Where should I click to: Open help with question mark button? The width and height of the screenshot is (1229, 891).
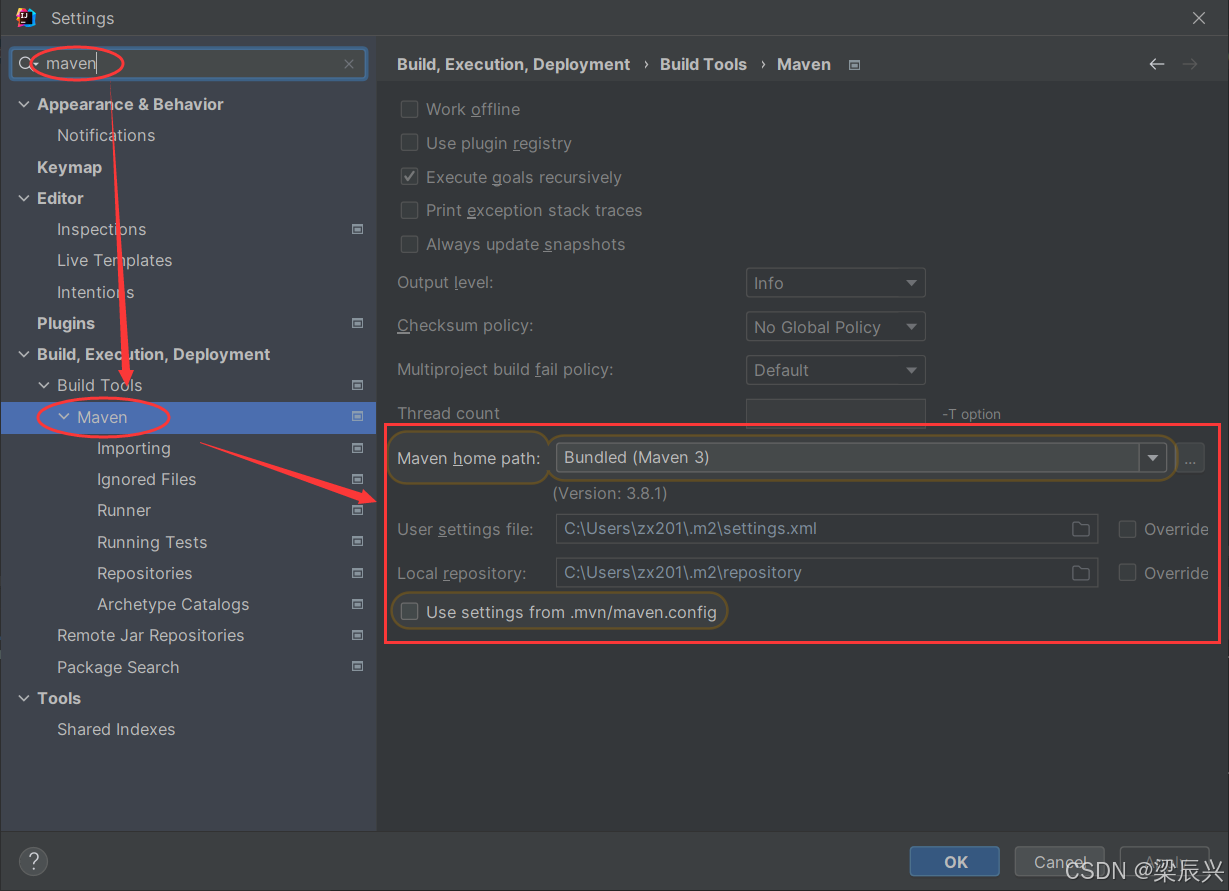pyautogui.click(x=33, y=861)
